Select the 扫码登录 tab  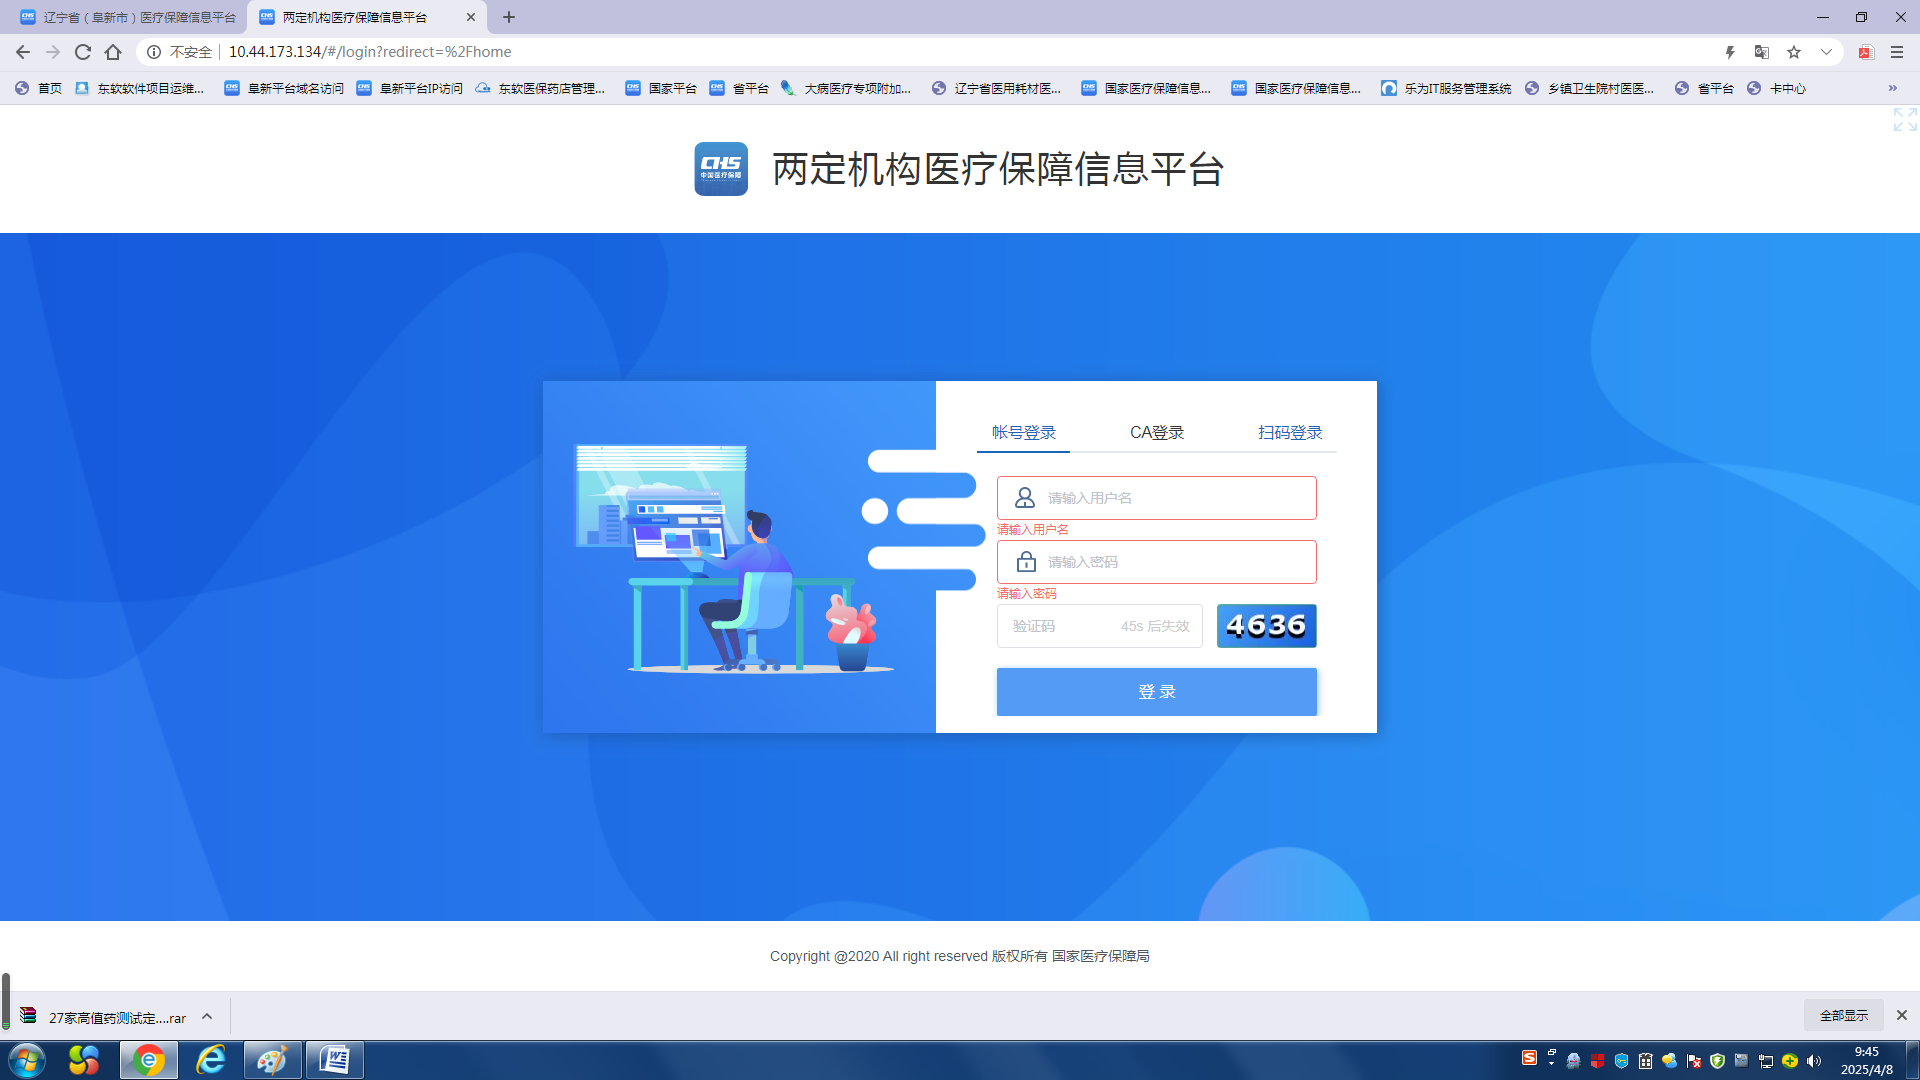point(1290,433)
